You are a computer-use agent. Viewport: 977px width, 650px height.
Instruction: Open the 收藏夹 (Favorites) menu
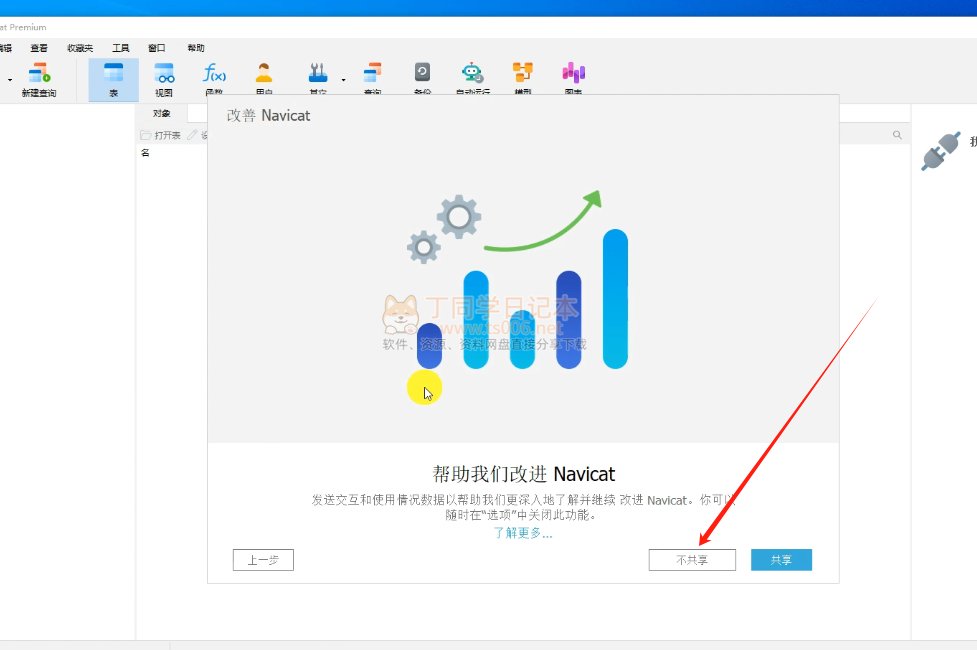(x=80, y=48)
